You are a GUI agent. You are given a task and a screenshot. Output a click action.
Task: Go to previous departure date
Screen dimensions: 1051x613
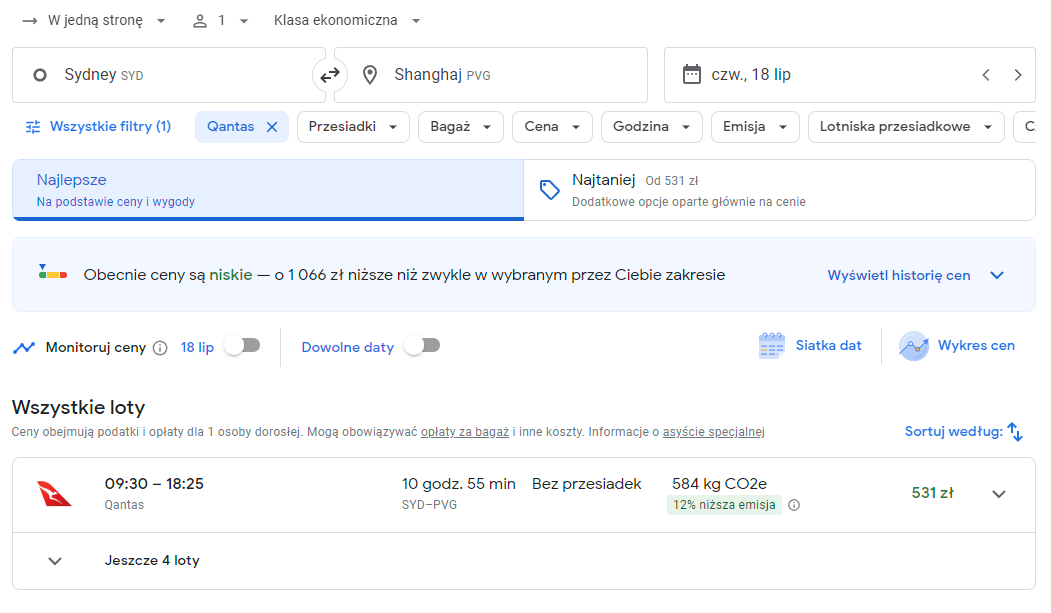986,75
